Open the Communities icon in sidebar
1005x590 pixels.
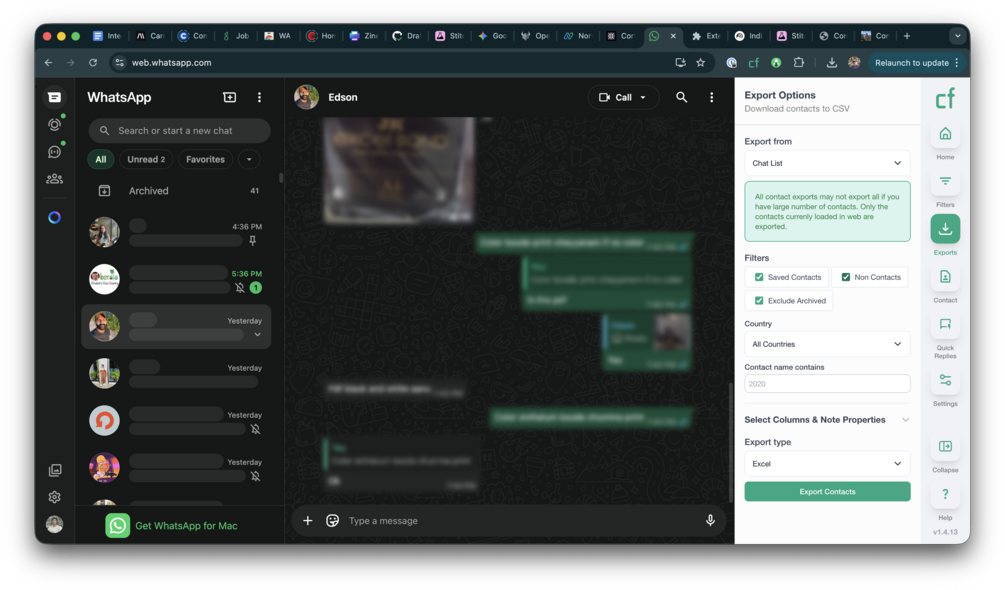click(54, 179)
